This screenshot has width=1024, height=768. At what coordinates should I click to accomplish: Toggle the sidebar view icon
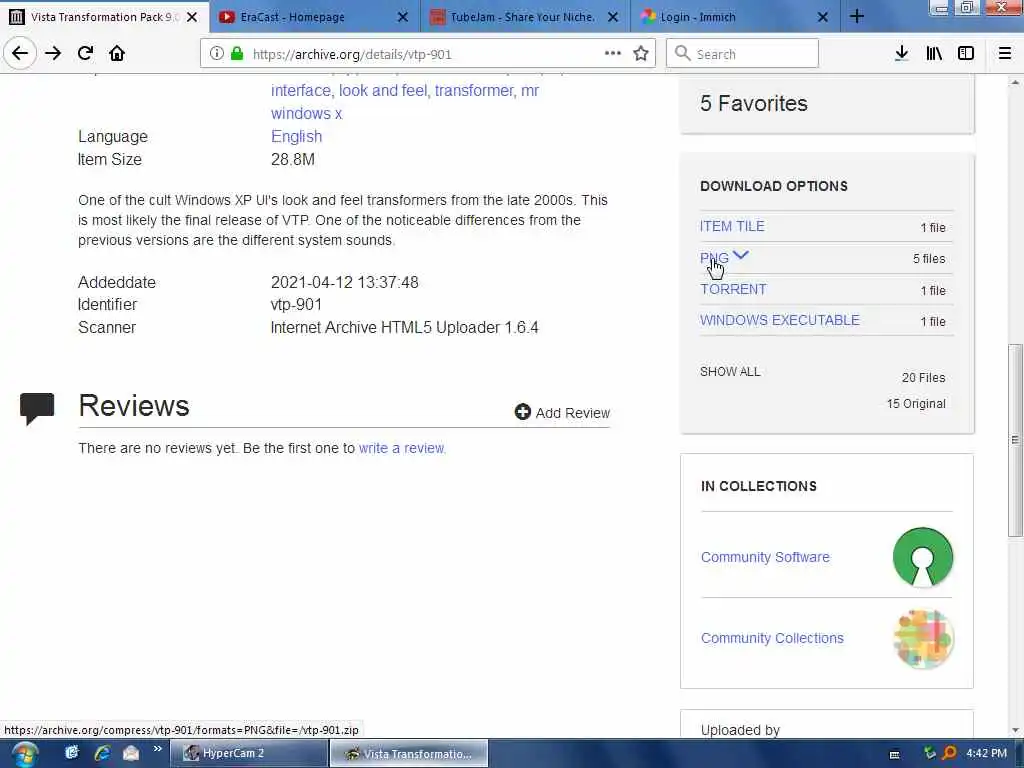click(966, 54)
